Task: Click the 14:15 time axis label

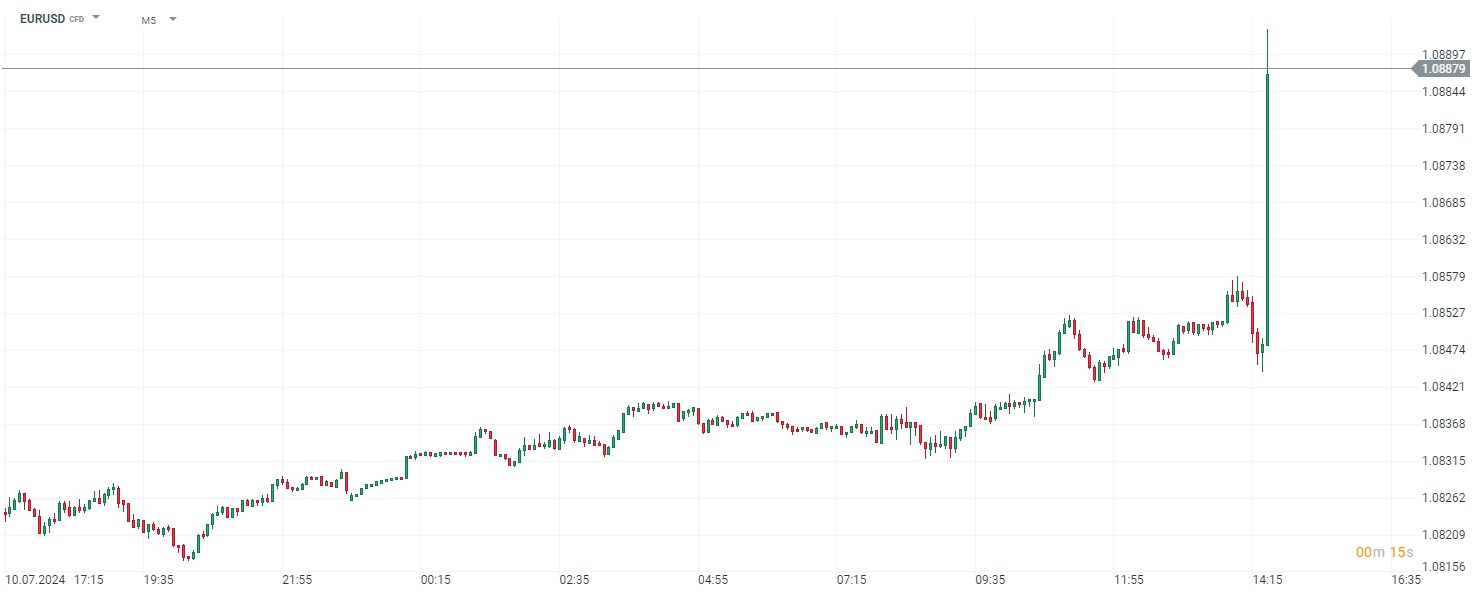Action: (1267, 580)
